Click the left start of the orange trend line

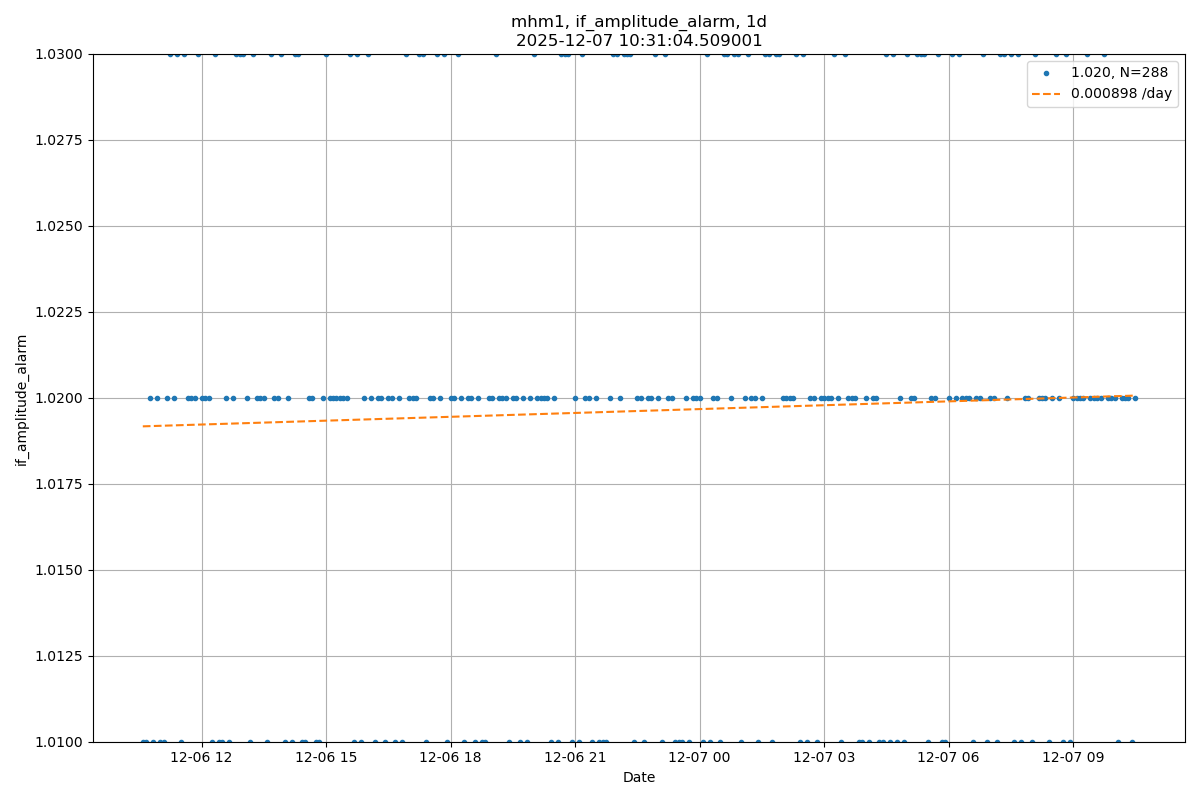(x=144, y=426)
